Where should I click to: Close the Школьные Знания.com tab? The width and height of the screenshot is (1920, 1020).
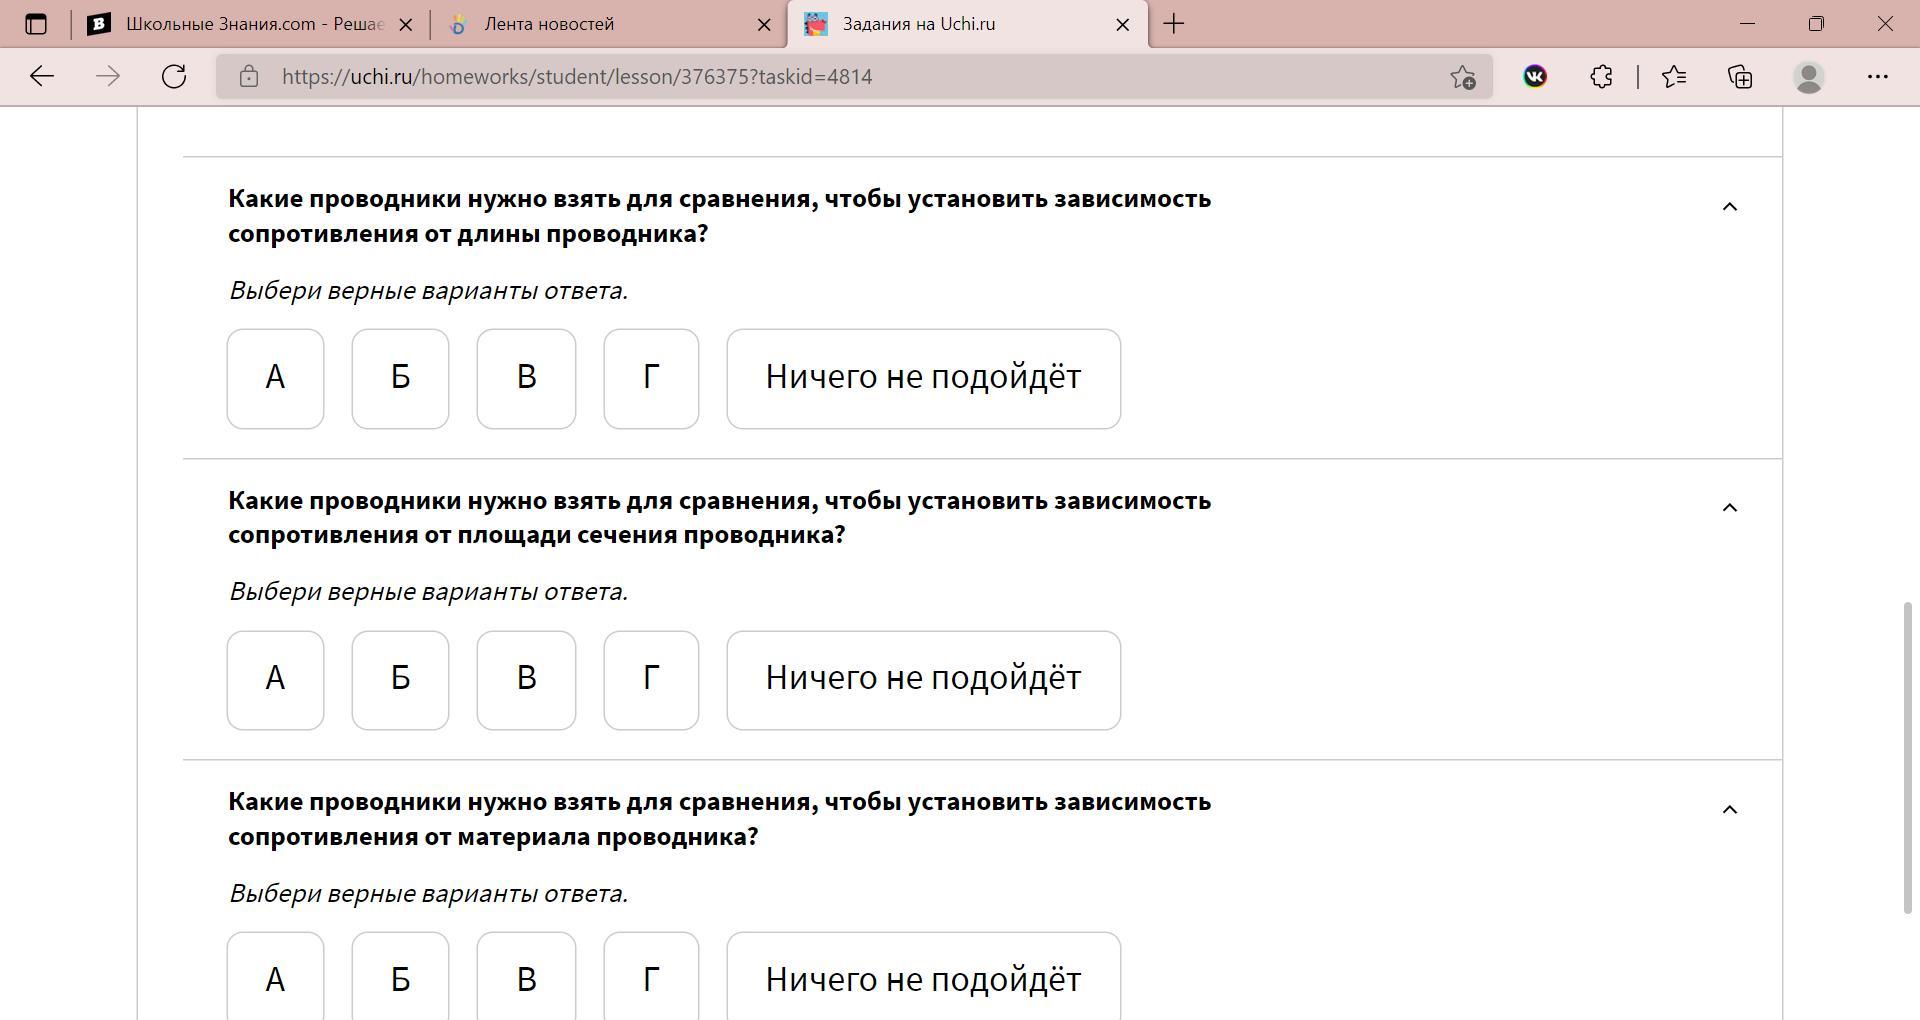[406, 25]
